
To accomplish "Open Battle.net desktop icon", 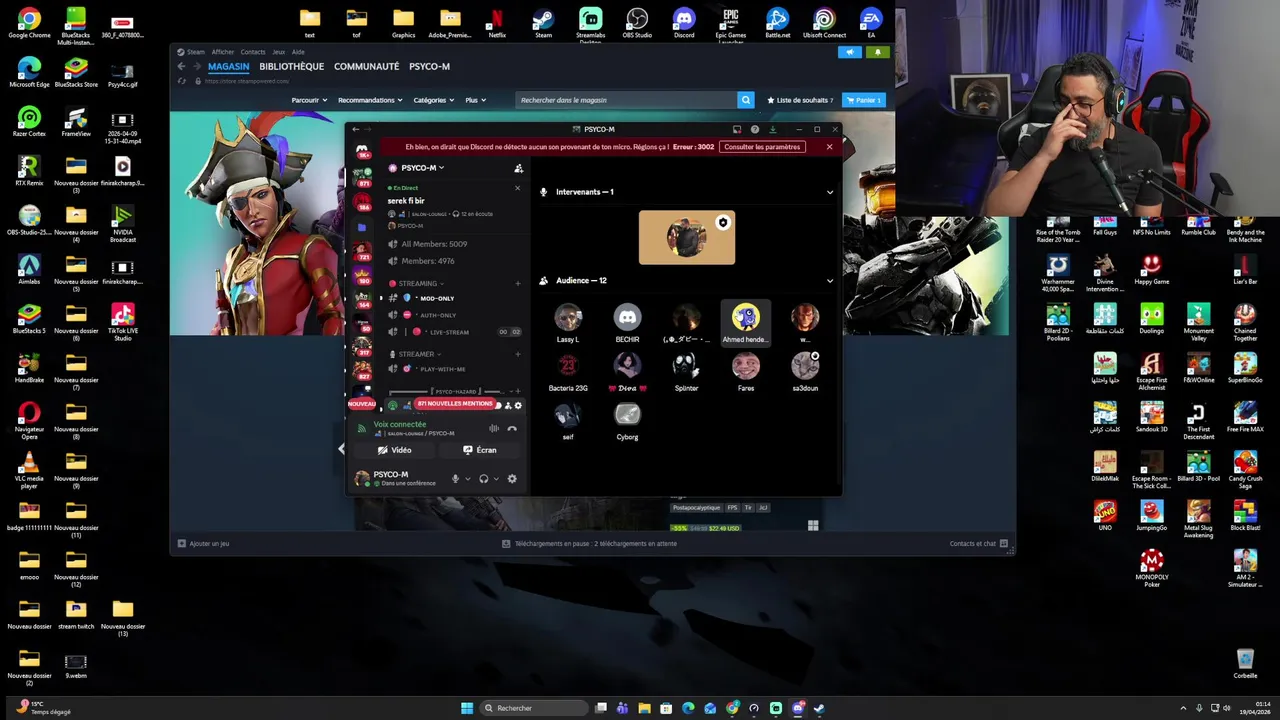I will point(777,24).
